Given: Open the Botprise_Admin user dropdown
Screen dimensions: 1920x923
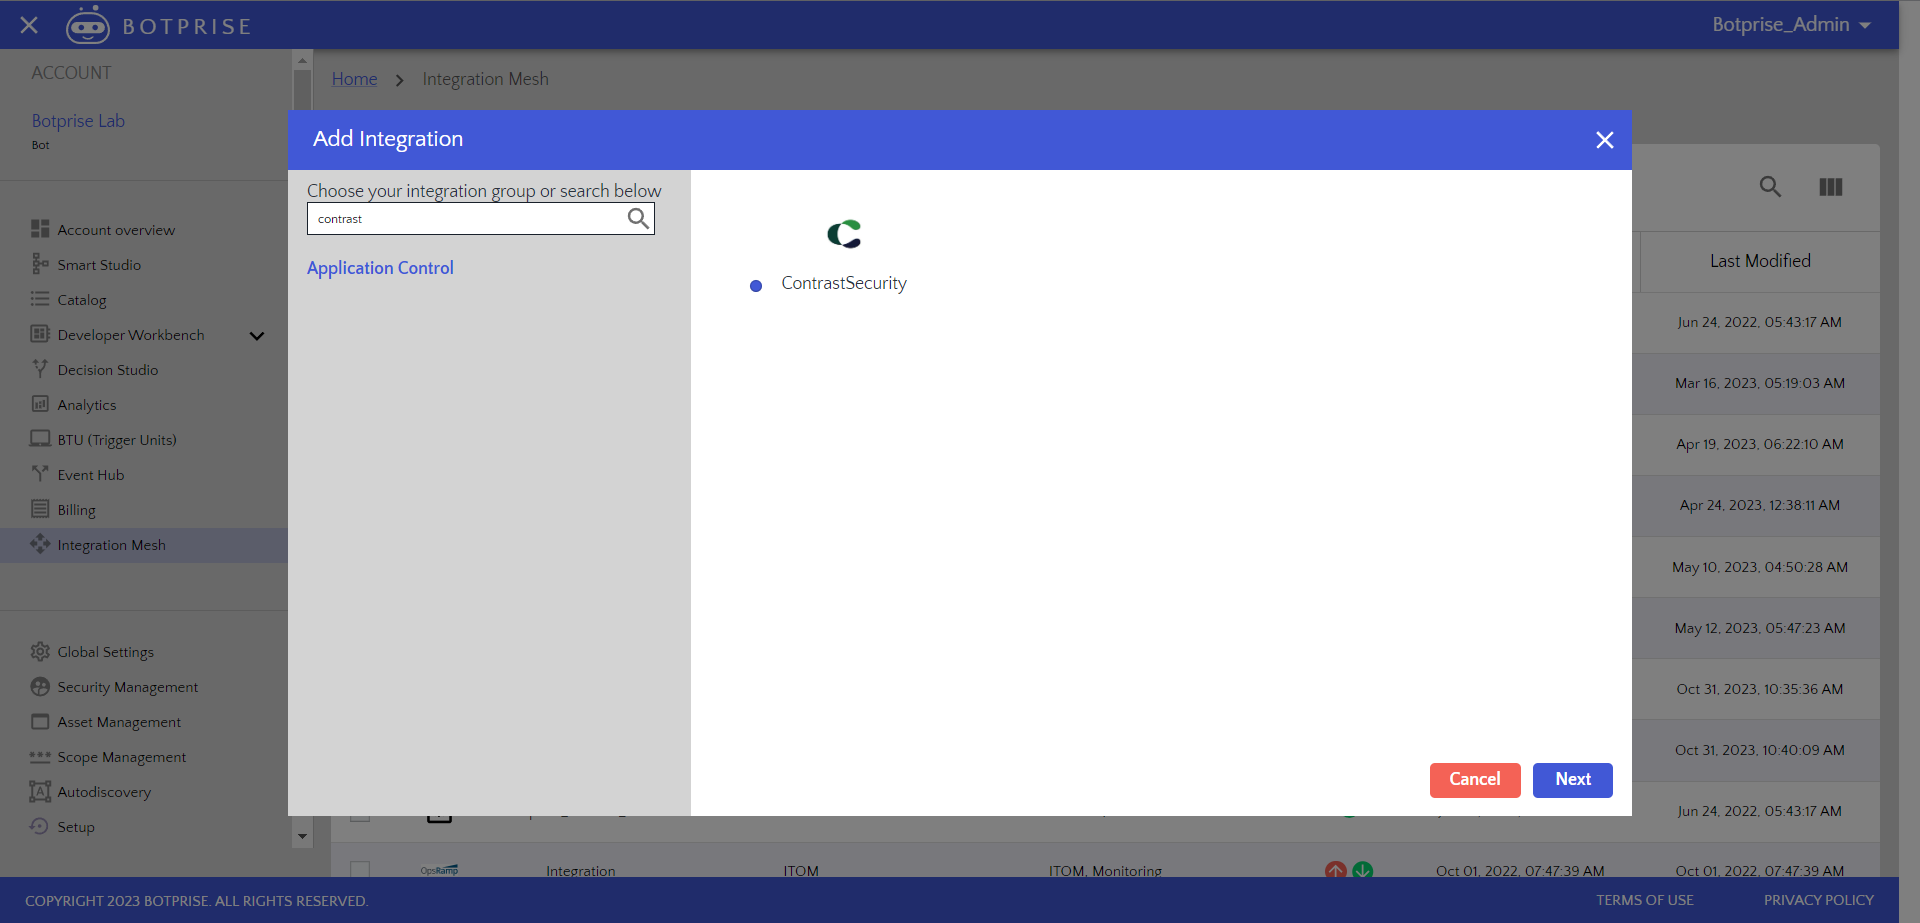Looking at the screenshot, I should 1791,25.
